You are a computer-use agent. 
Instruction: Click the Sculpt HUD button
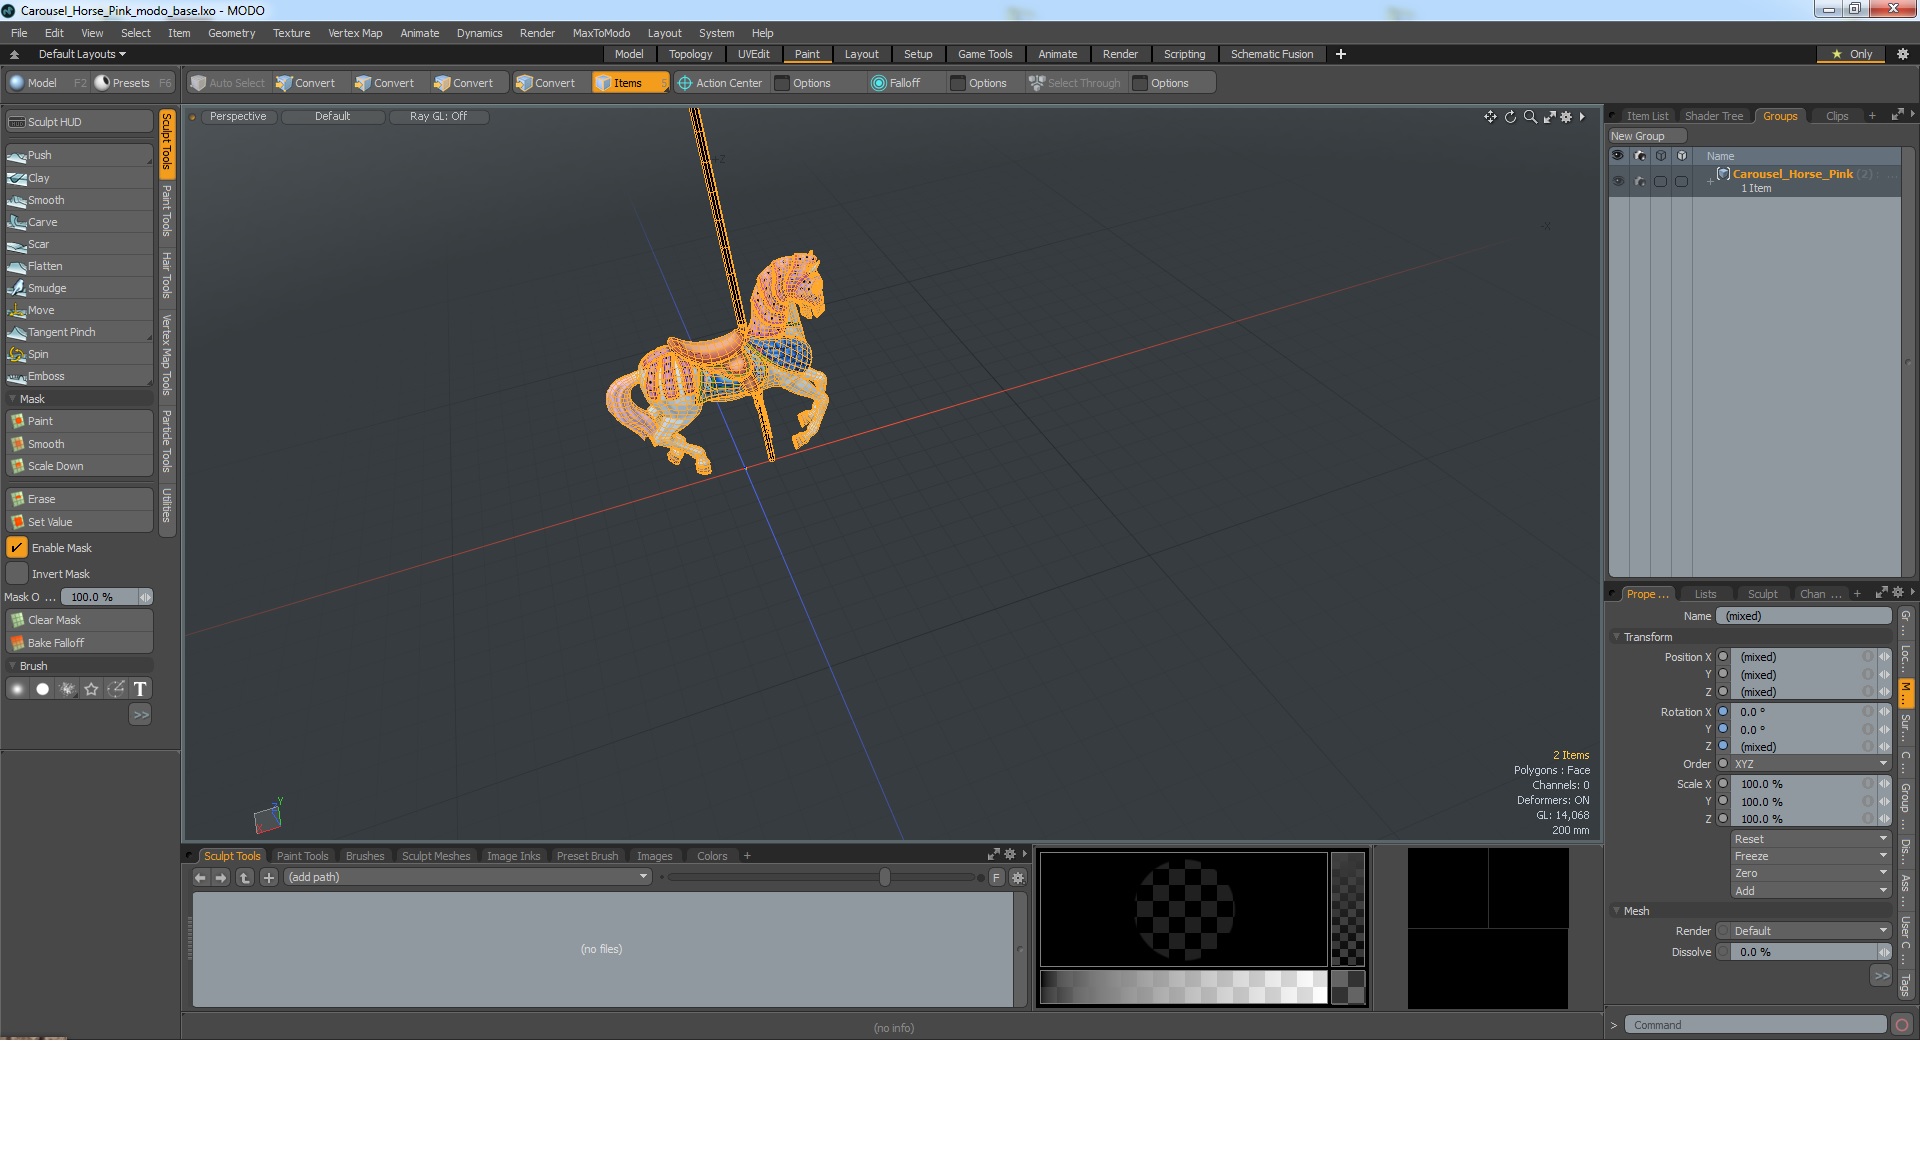[x=79, y=122]
